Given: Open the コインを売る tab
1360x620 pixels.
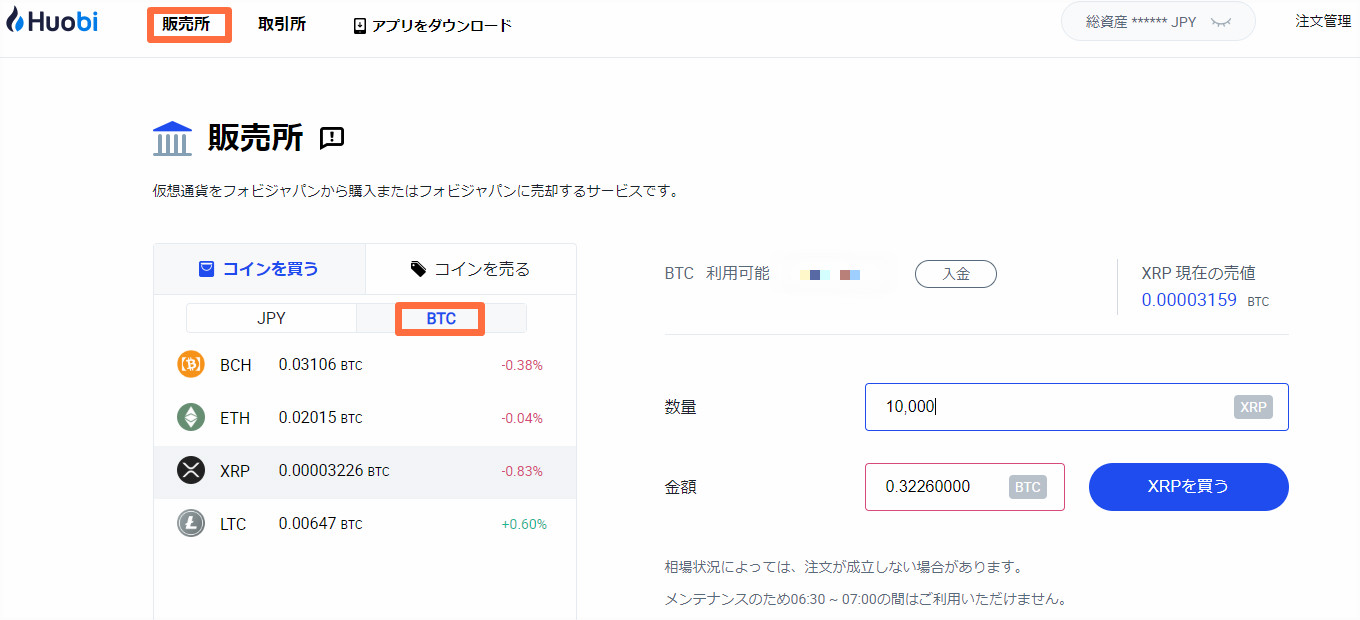Looking at the screenshot, I should [471, 269].
